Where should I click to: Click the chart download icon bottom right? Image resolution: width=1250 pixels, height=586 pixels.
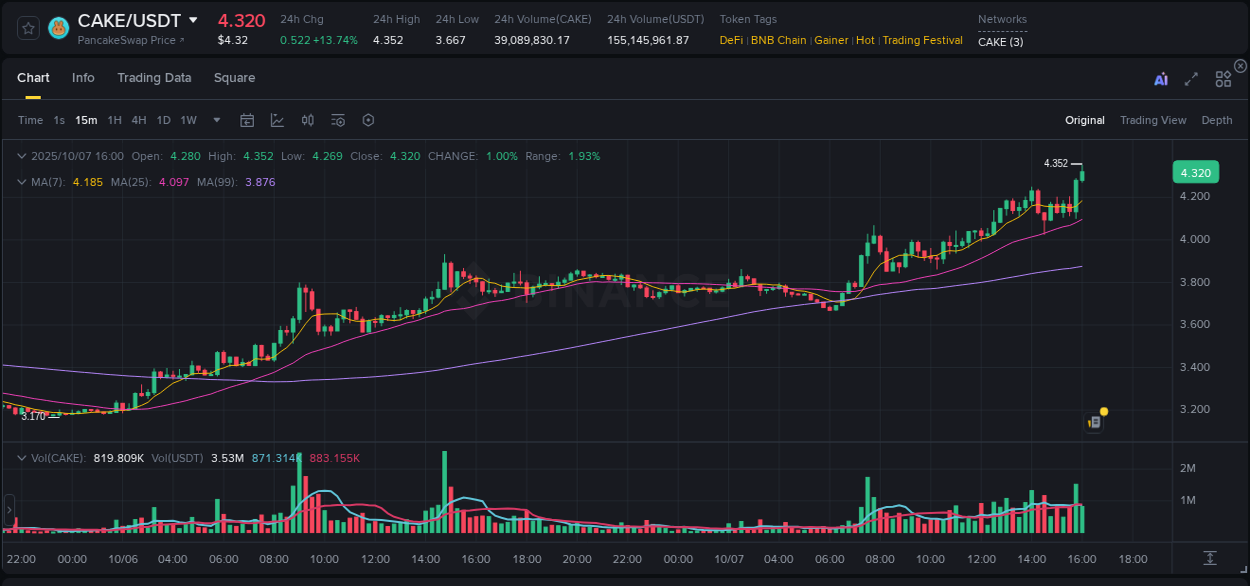point(1210,556)
